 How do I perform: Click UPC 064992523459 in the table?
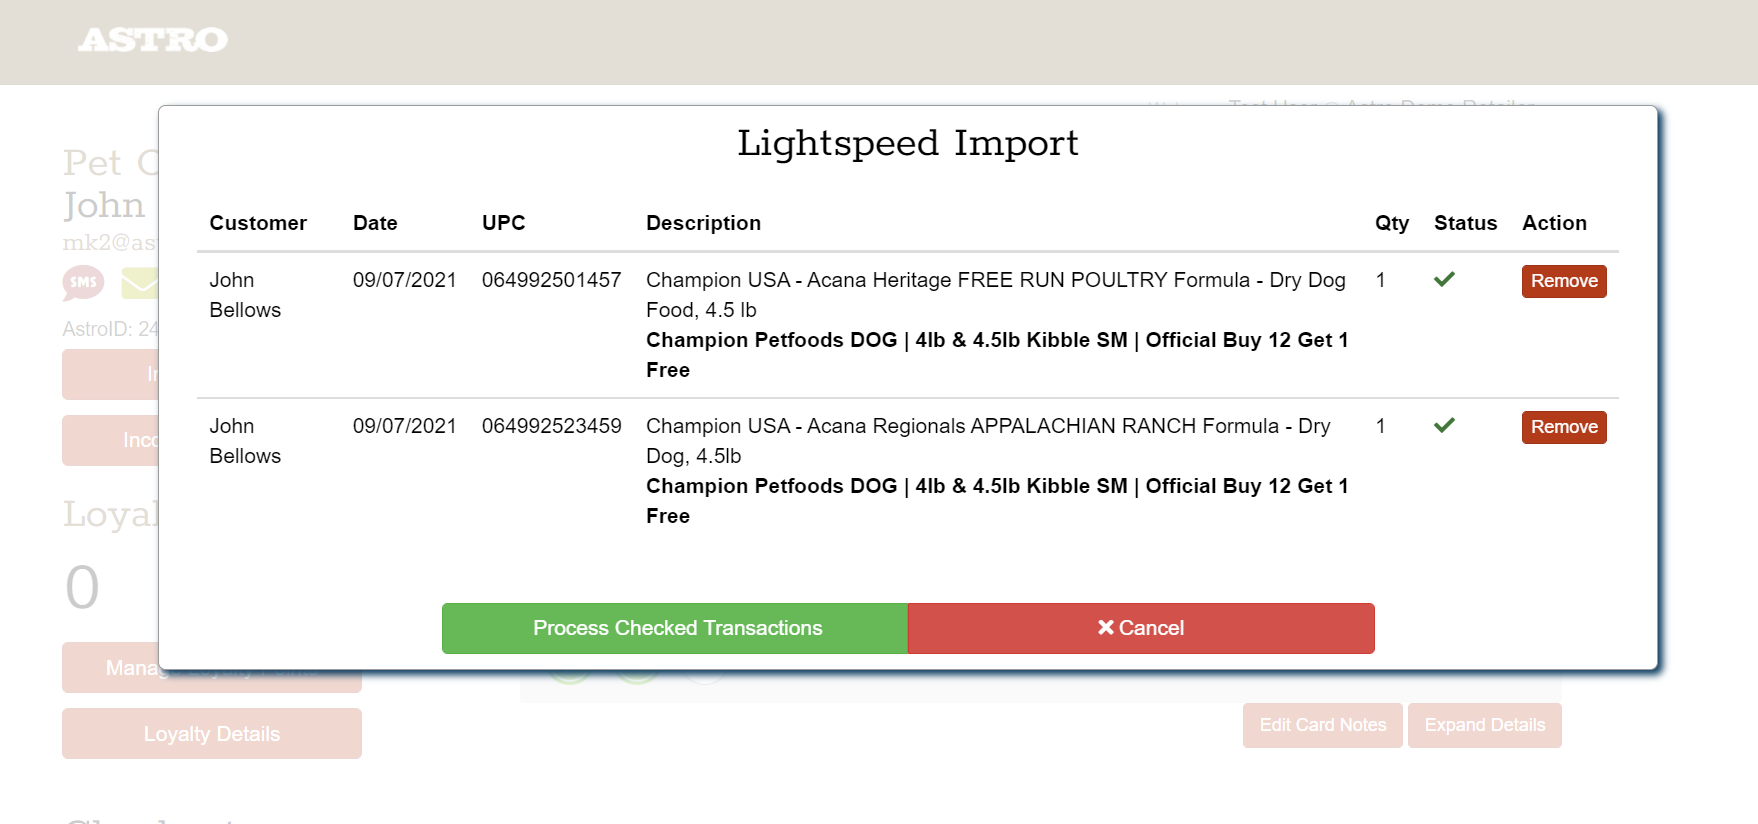coord(551,426)
